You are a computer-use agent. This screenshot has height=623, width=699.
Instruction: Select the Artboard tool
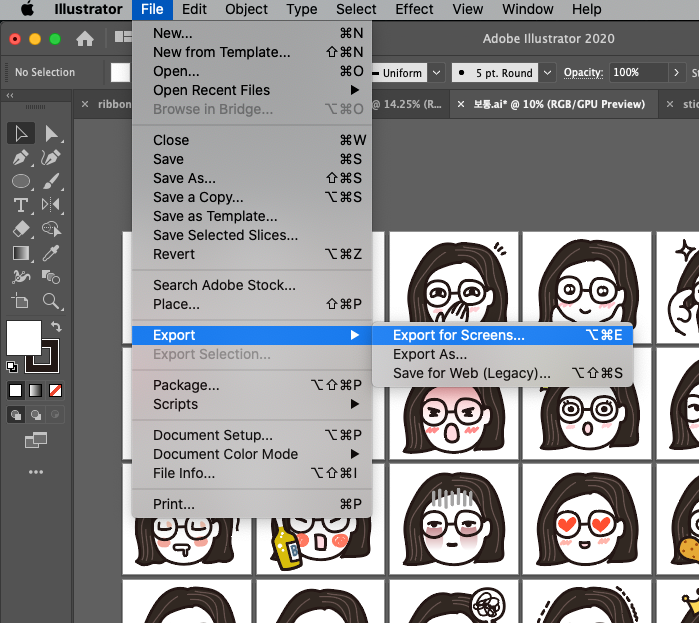coord(21,301)
